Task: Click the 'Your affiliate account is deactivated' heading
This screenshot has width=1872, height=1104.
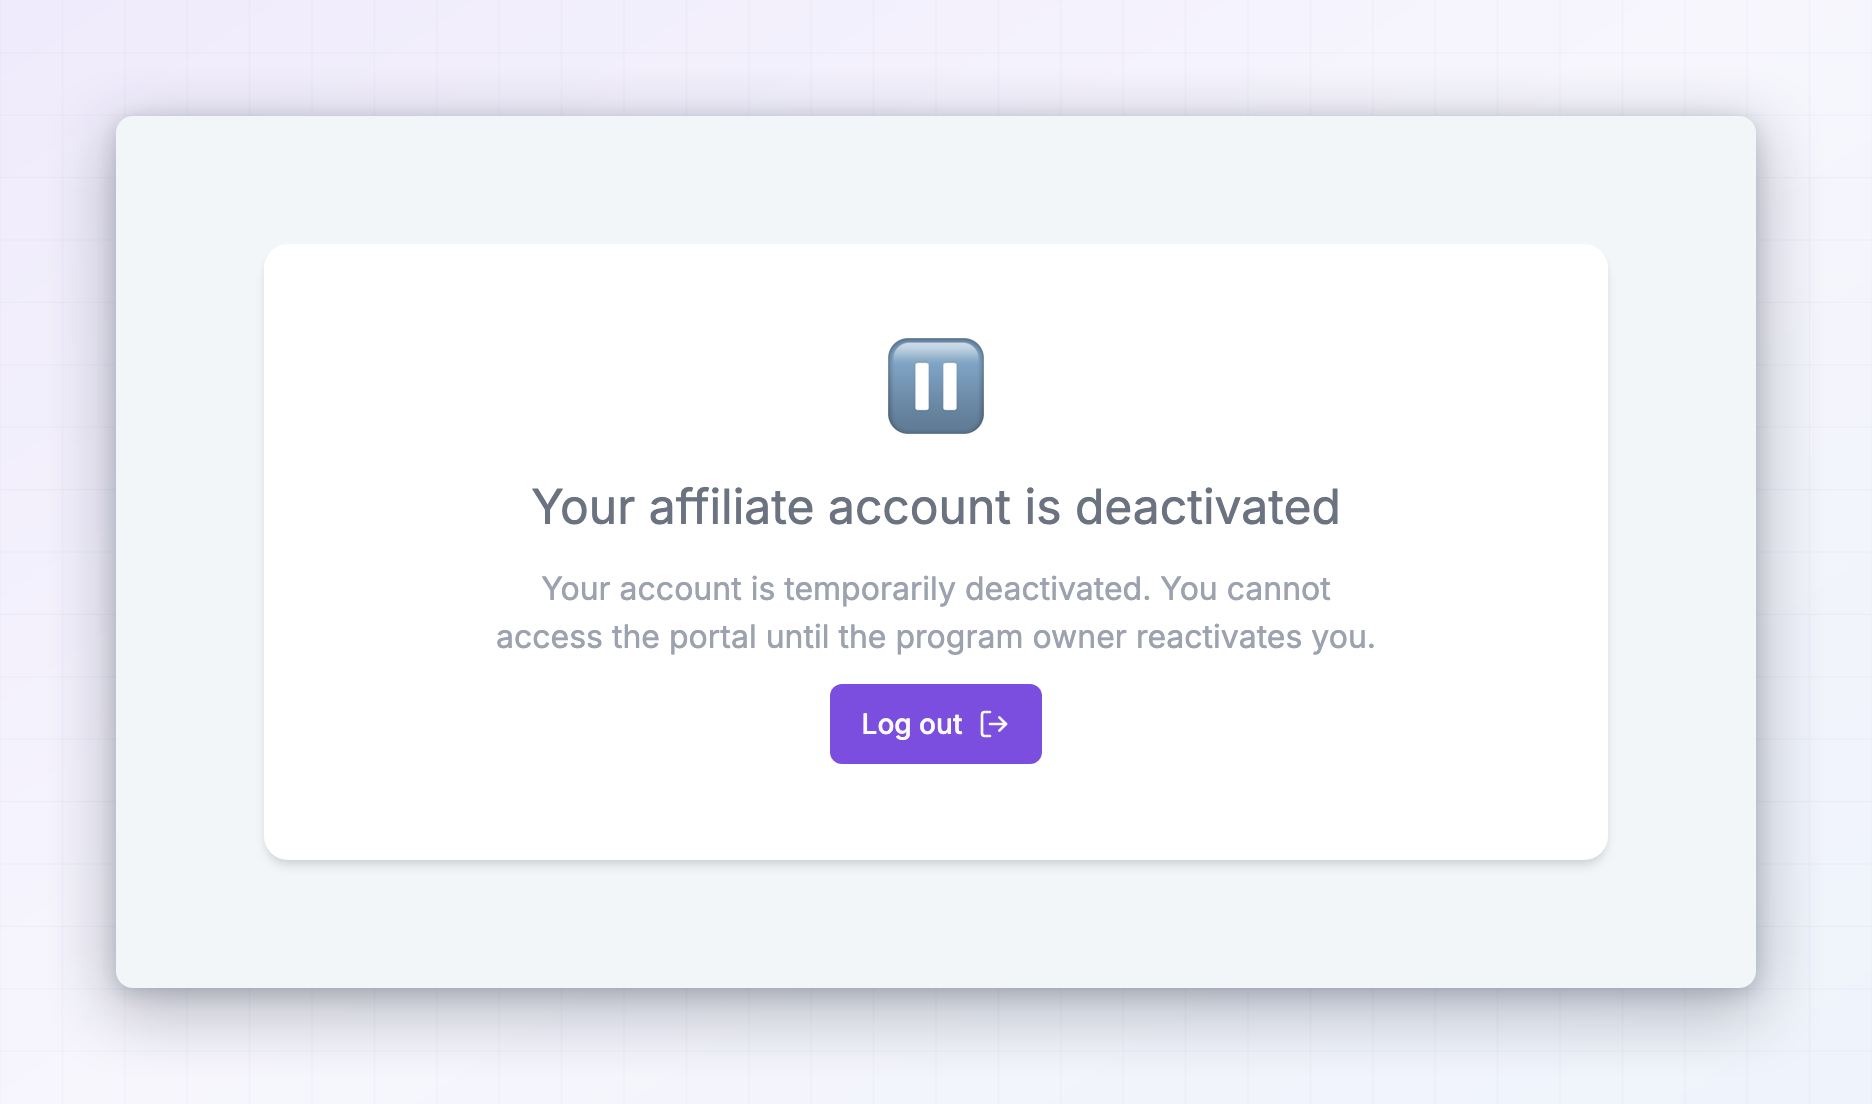Action: (x=936, y=507)
